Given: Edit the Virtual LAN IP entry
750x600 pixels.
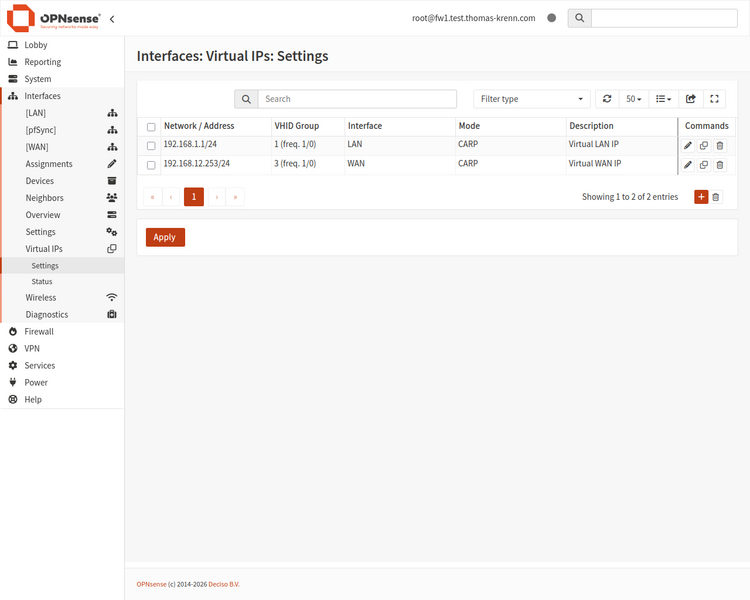Looking at the screenshot, I should (688, 145).
